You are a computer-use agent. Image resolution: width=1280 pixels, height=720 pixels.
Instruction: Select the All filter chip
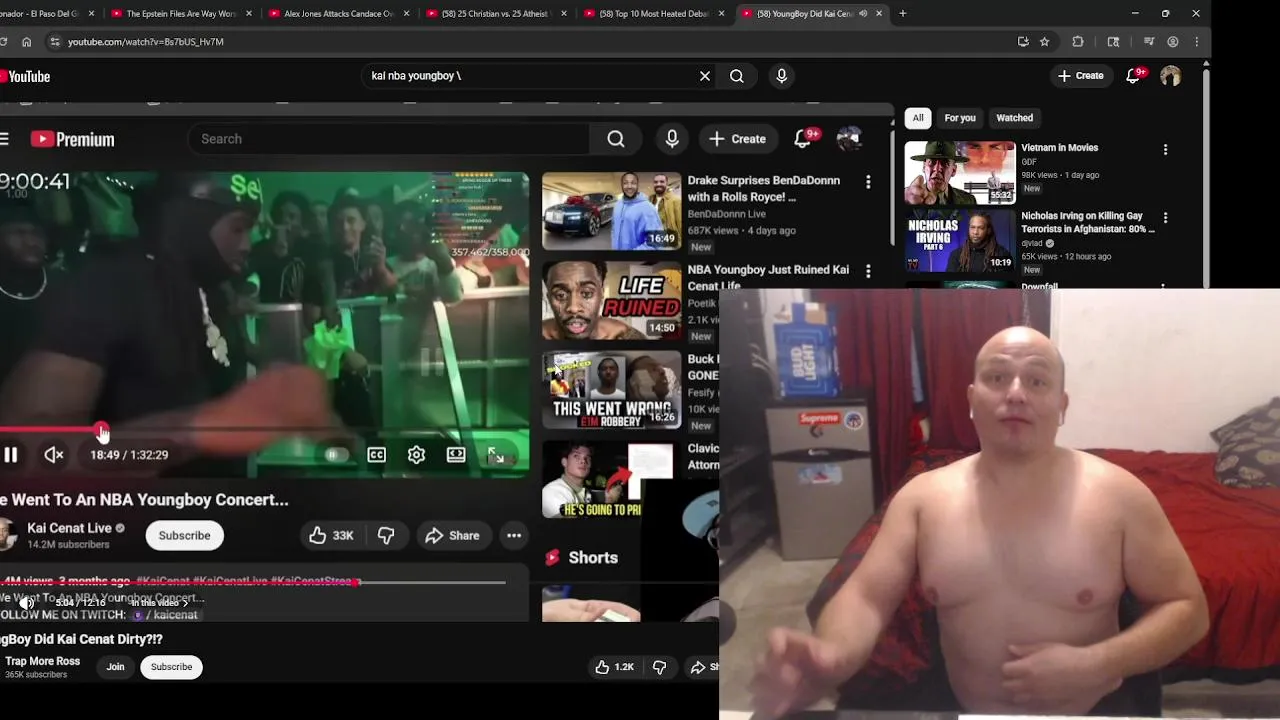click(x=918, y=118)
